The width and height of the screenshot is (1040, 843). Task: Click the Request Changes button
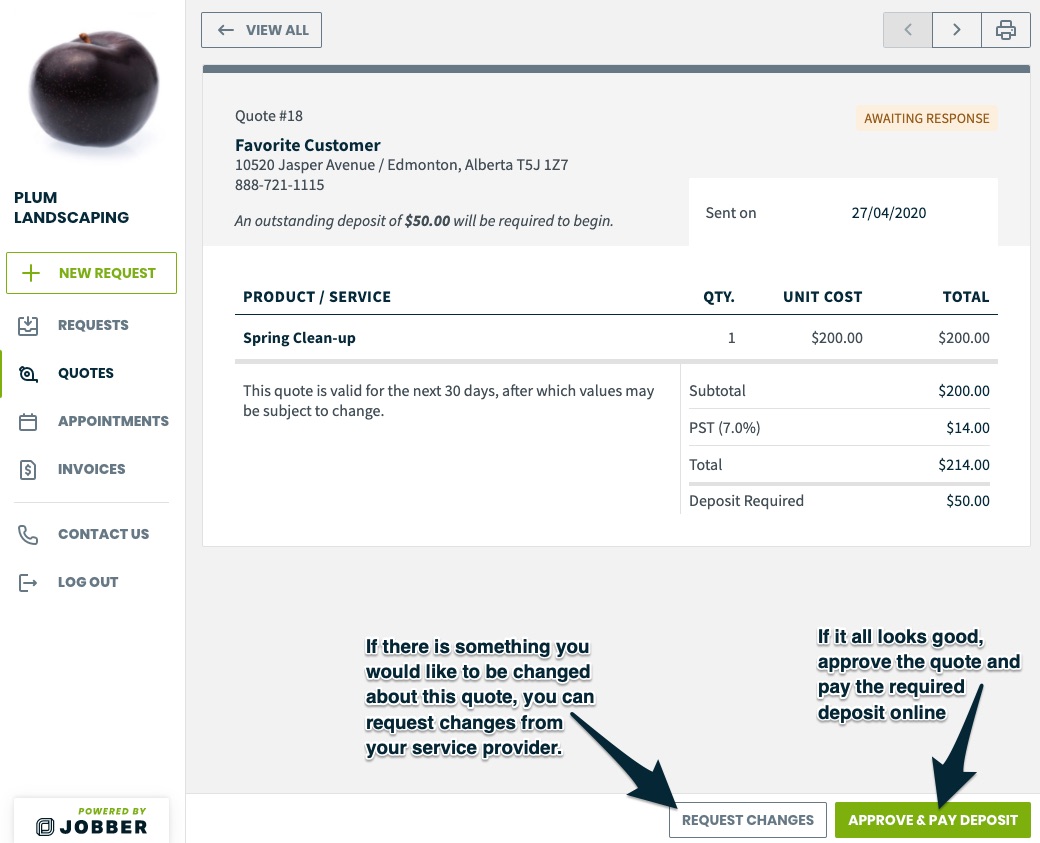[x=748, y=820]
